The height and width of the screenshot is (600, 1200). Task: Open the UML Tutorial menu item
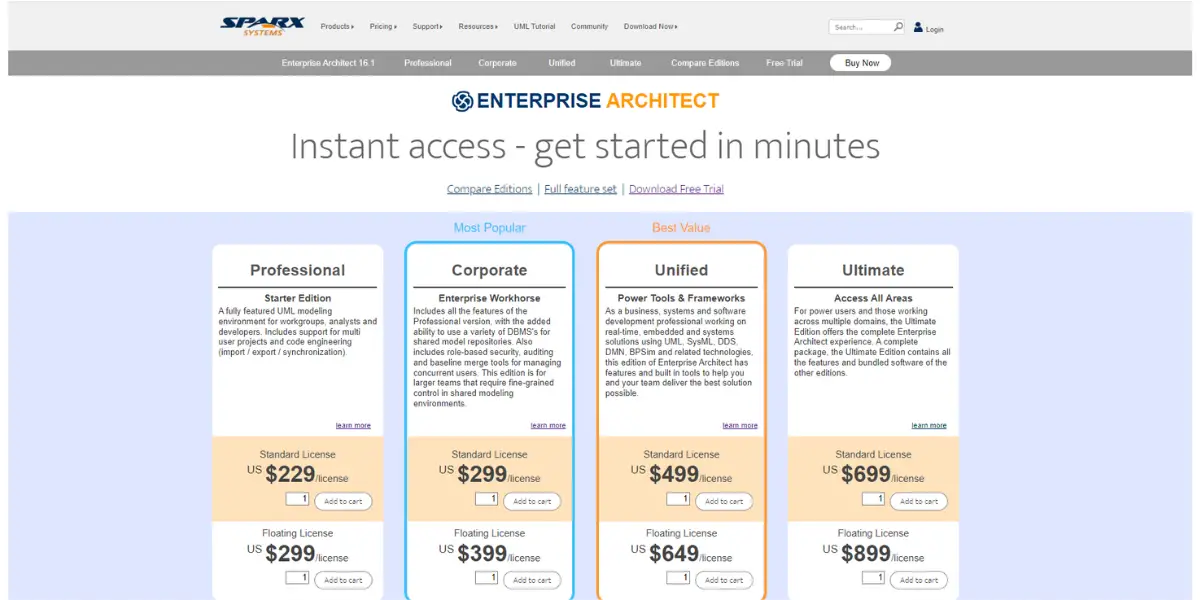pos(534,27)
